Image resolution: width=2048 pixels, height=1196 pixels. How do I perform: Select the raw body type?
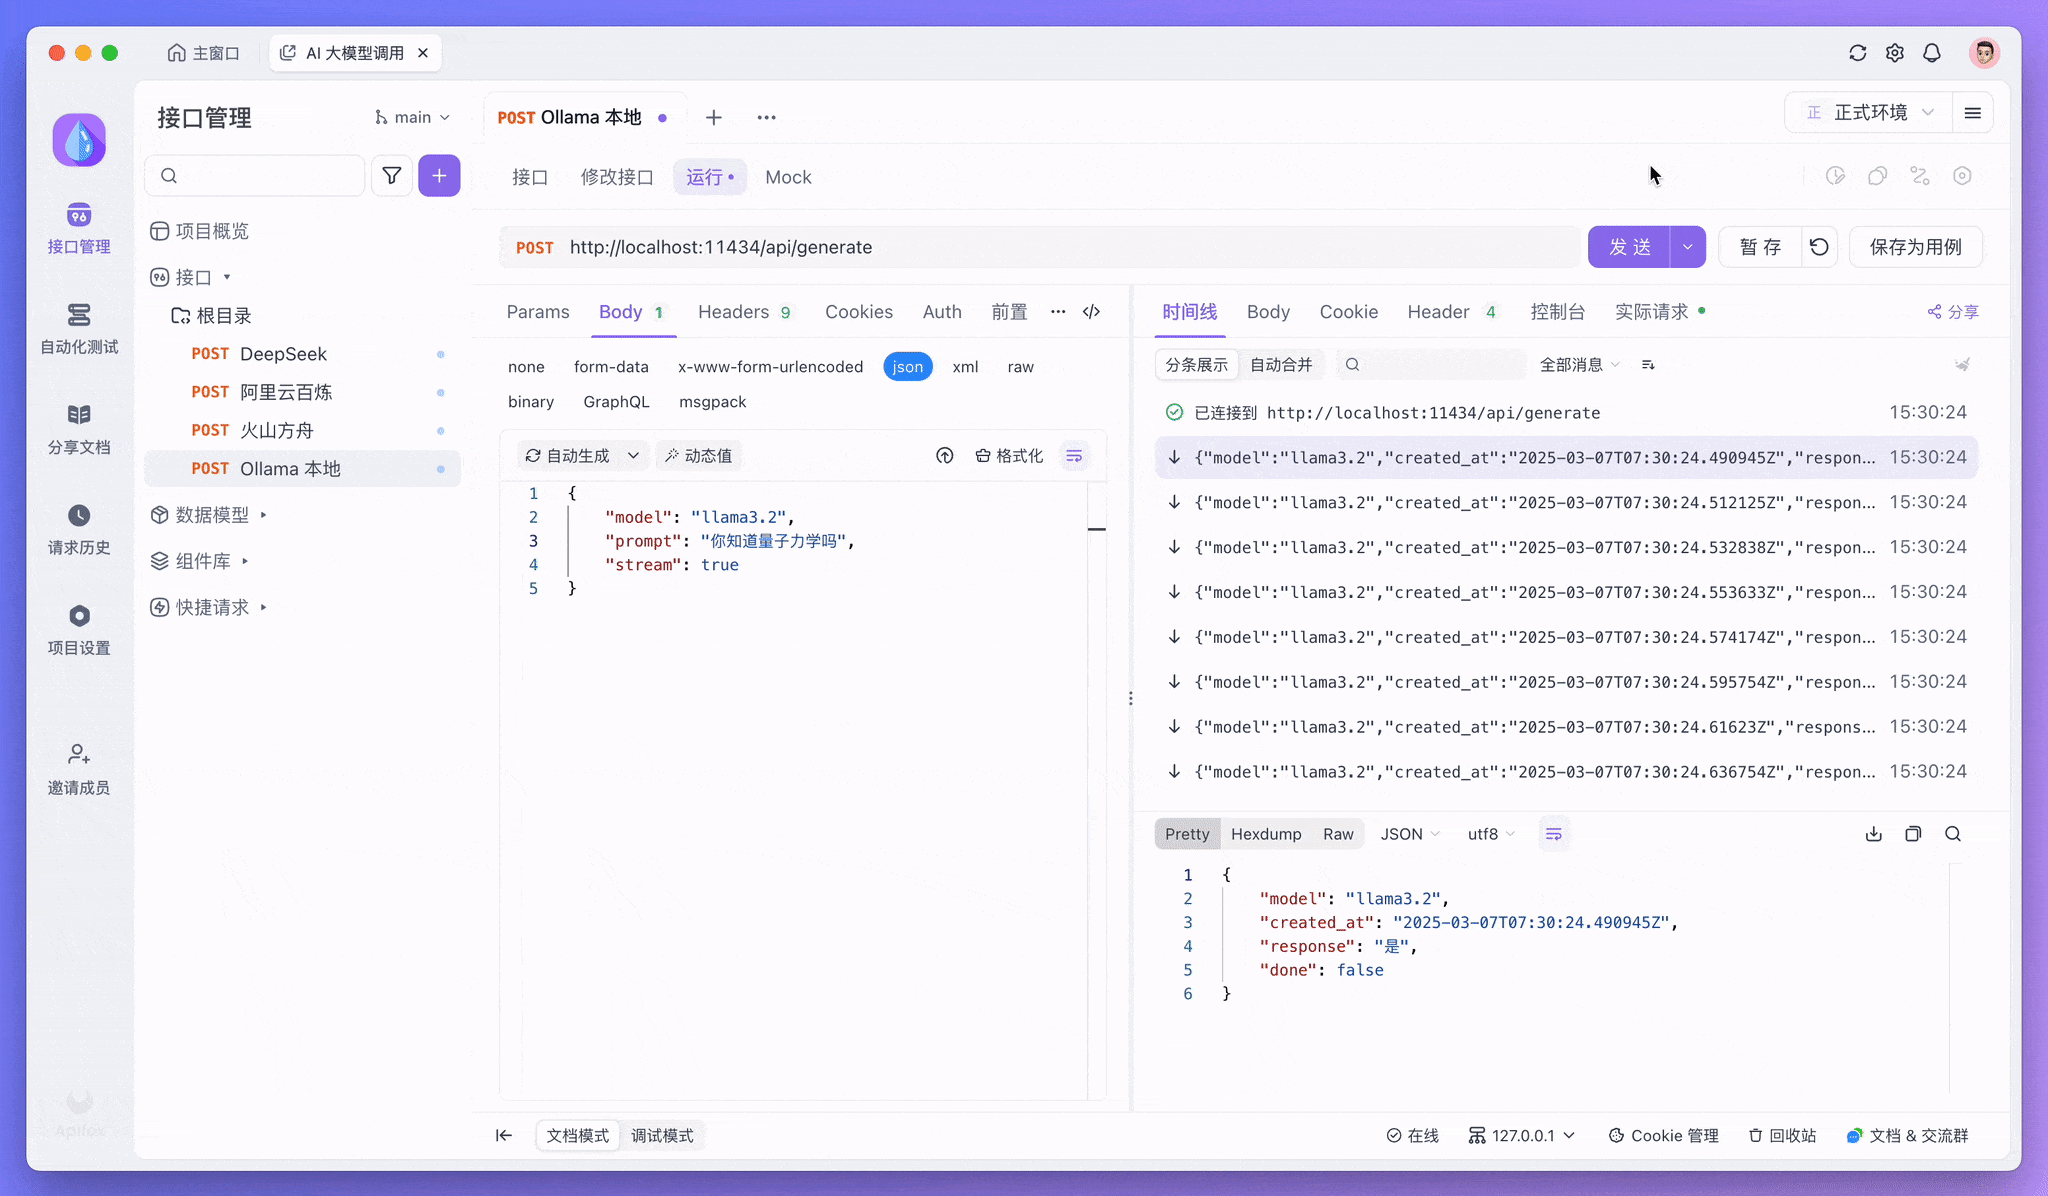point(1020,367)
